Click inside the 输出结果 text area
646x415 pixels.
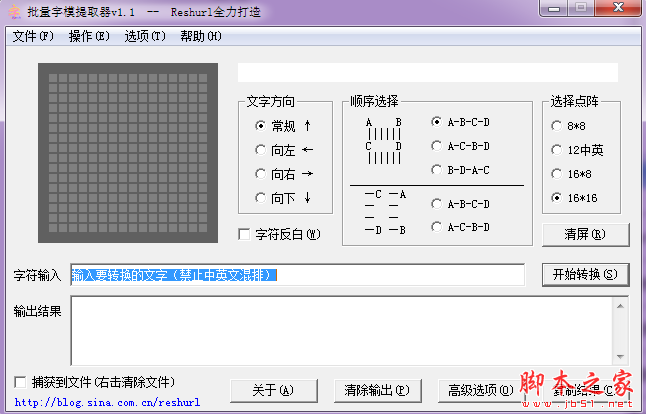click(342, 331)
